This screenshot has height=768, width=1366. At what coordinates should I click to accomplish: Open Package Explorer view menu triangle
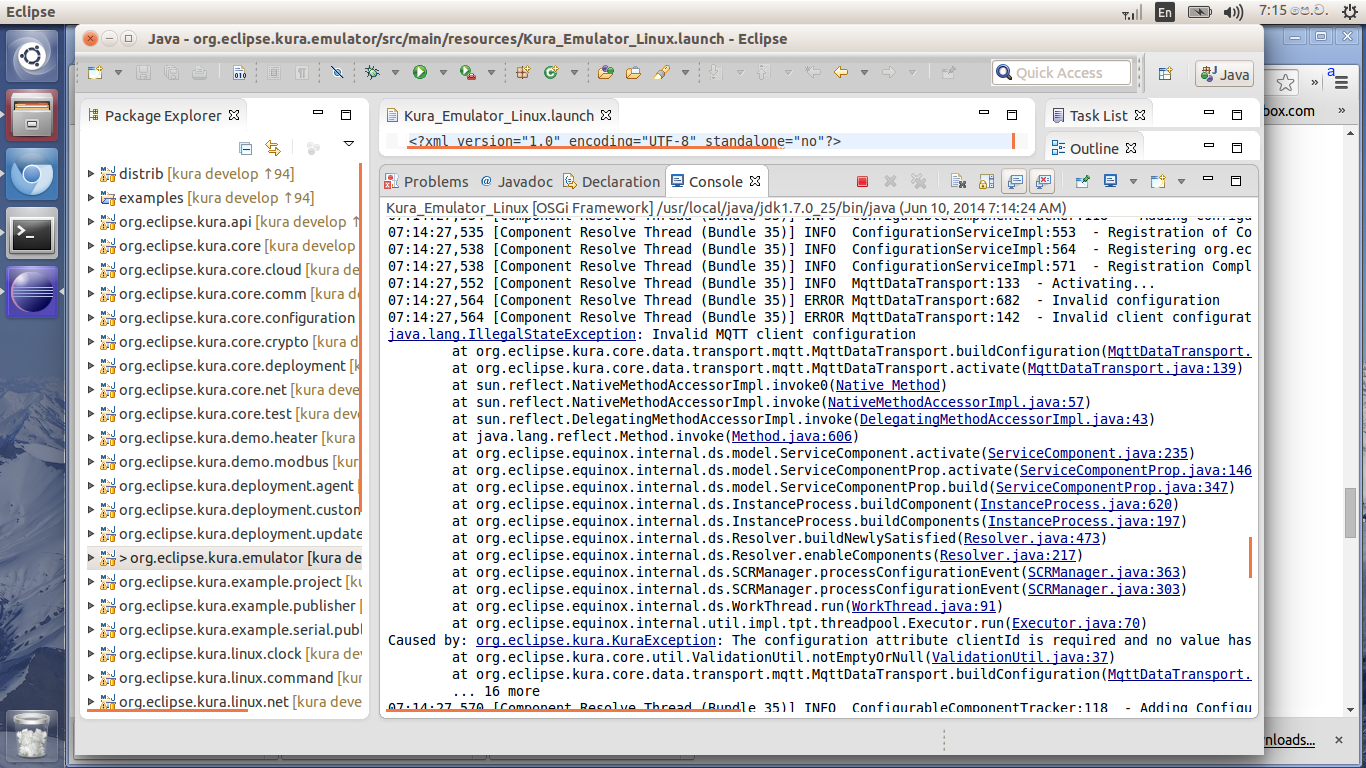[x=349, y=145]
